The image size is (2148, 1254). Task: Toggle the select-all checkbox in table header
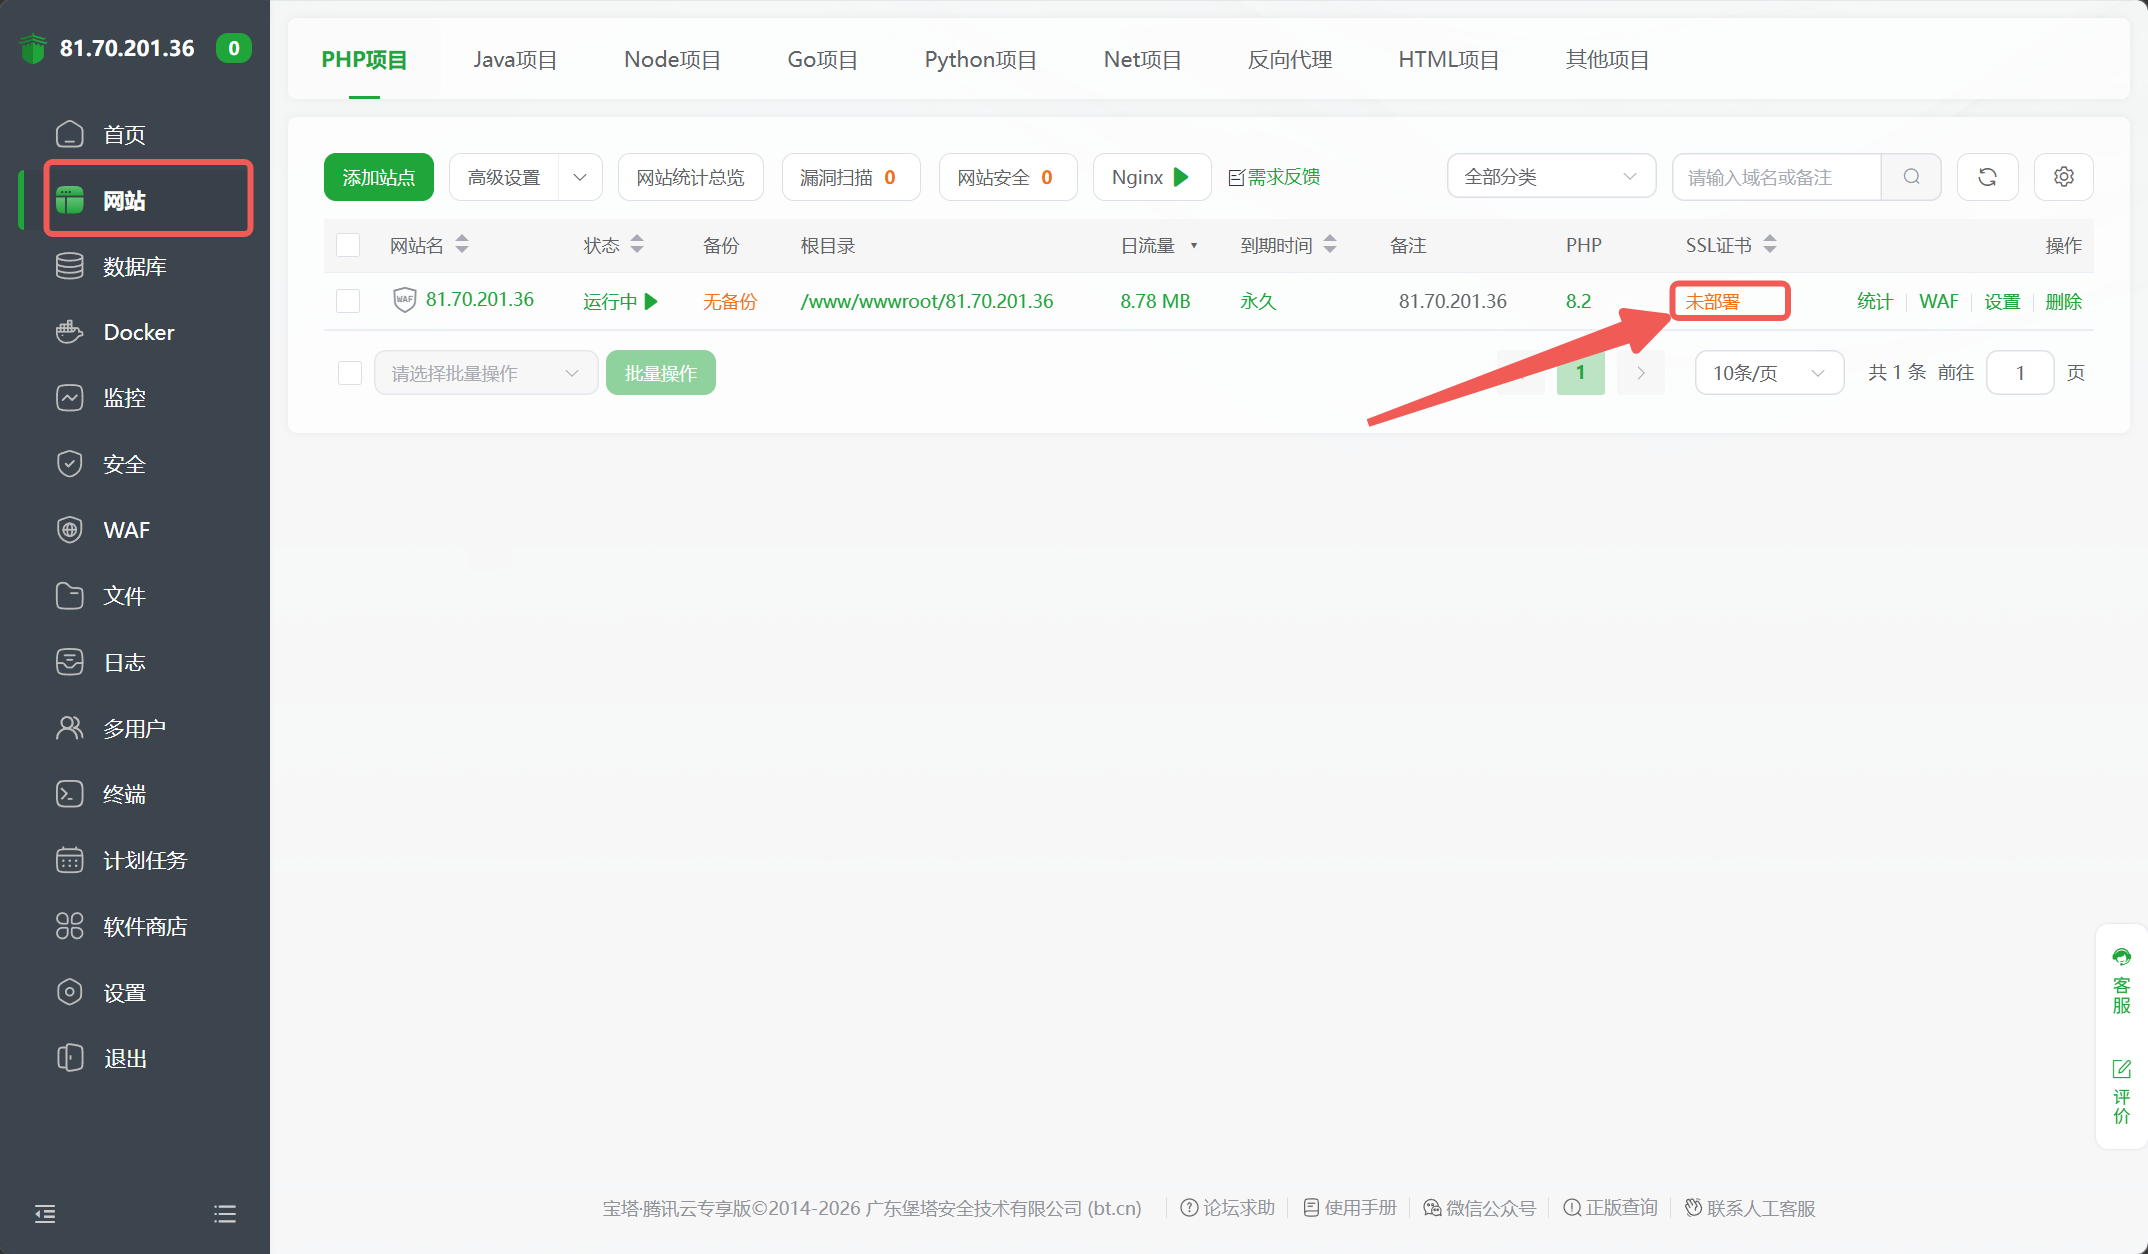pyautogui.click(x=348, y=245)
